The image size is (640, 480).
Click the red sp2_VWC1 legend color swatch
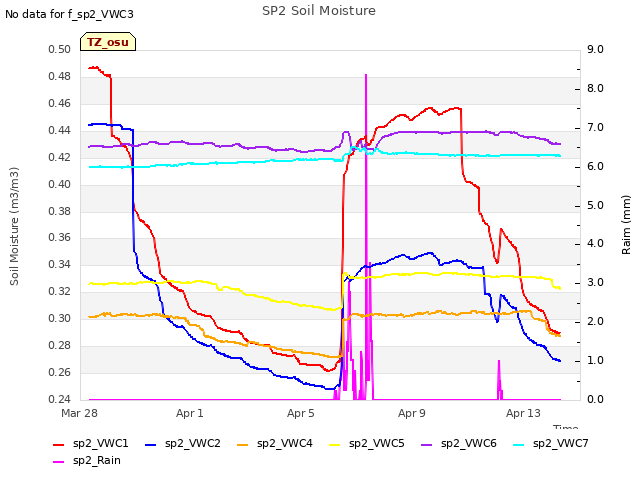click(59, 444)
